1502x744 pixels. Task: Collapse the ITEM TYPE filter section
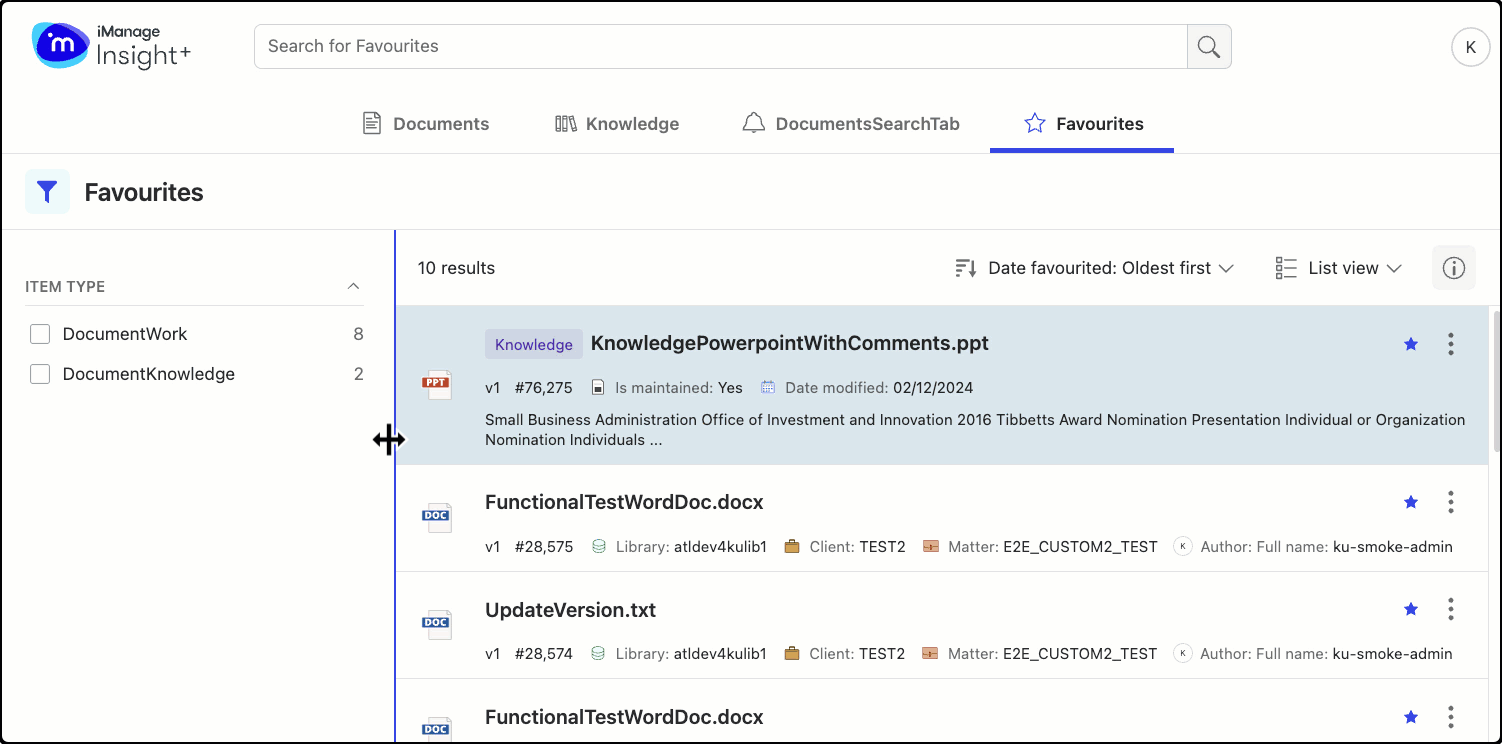(x=353, y=286)
